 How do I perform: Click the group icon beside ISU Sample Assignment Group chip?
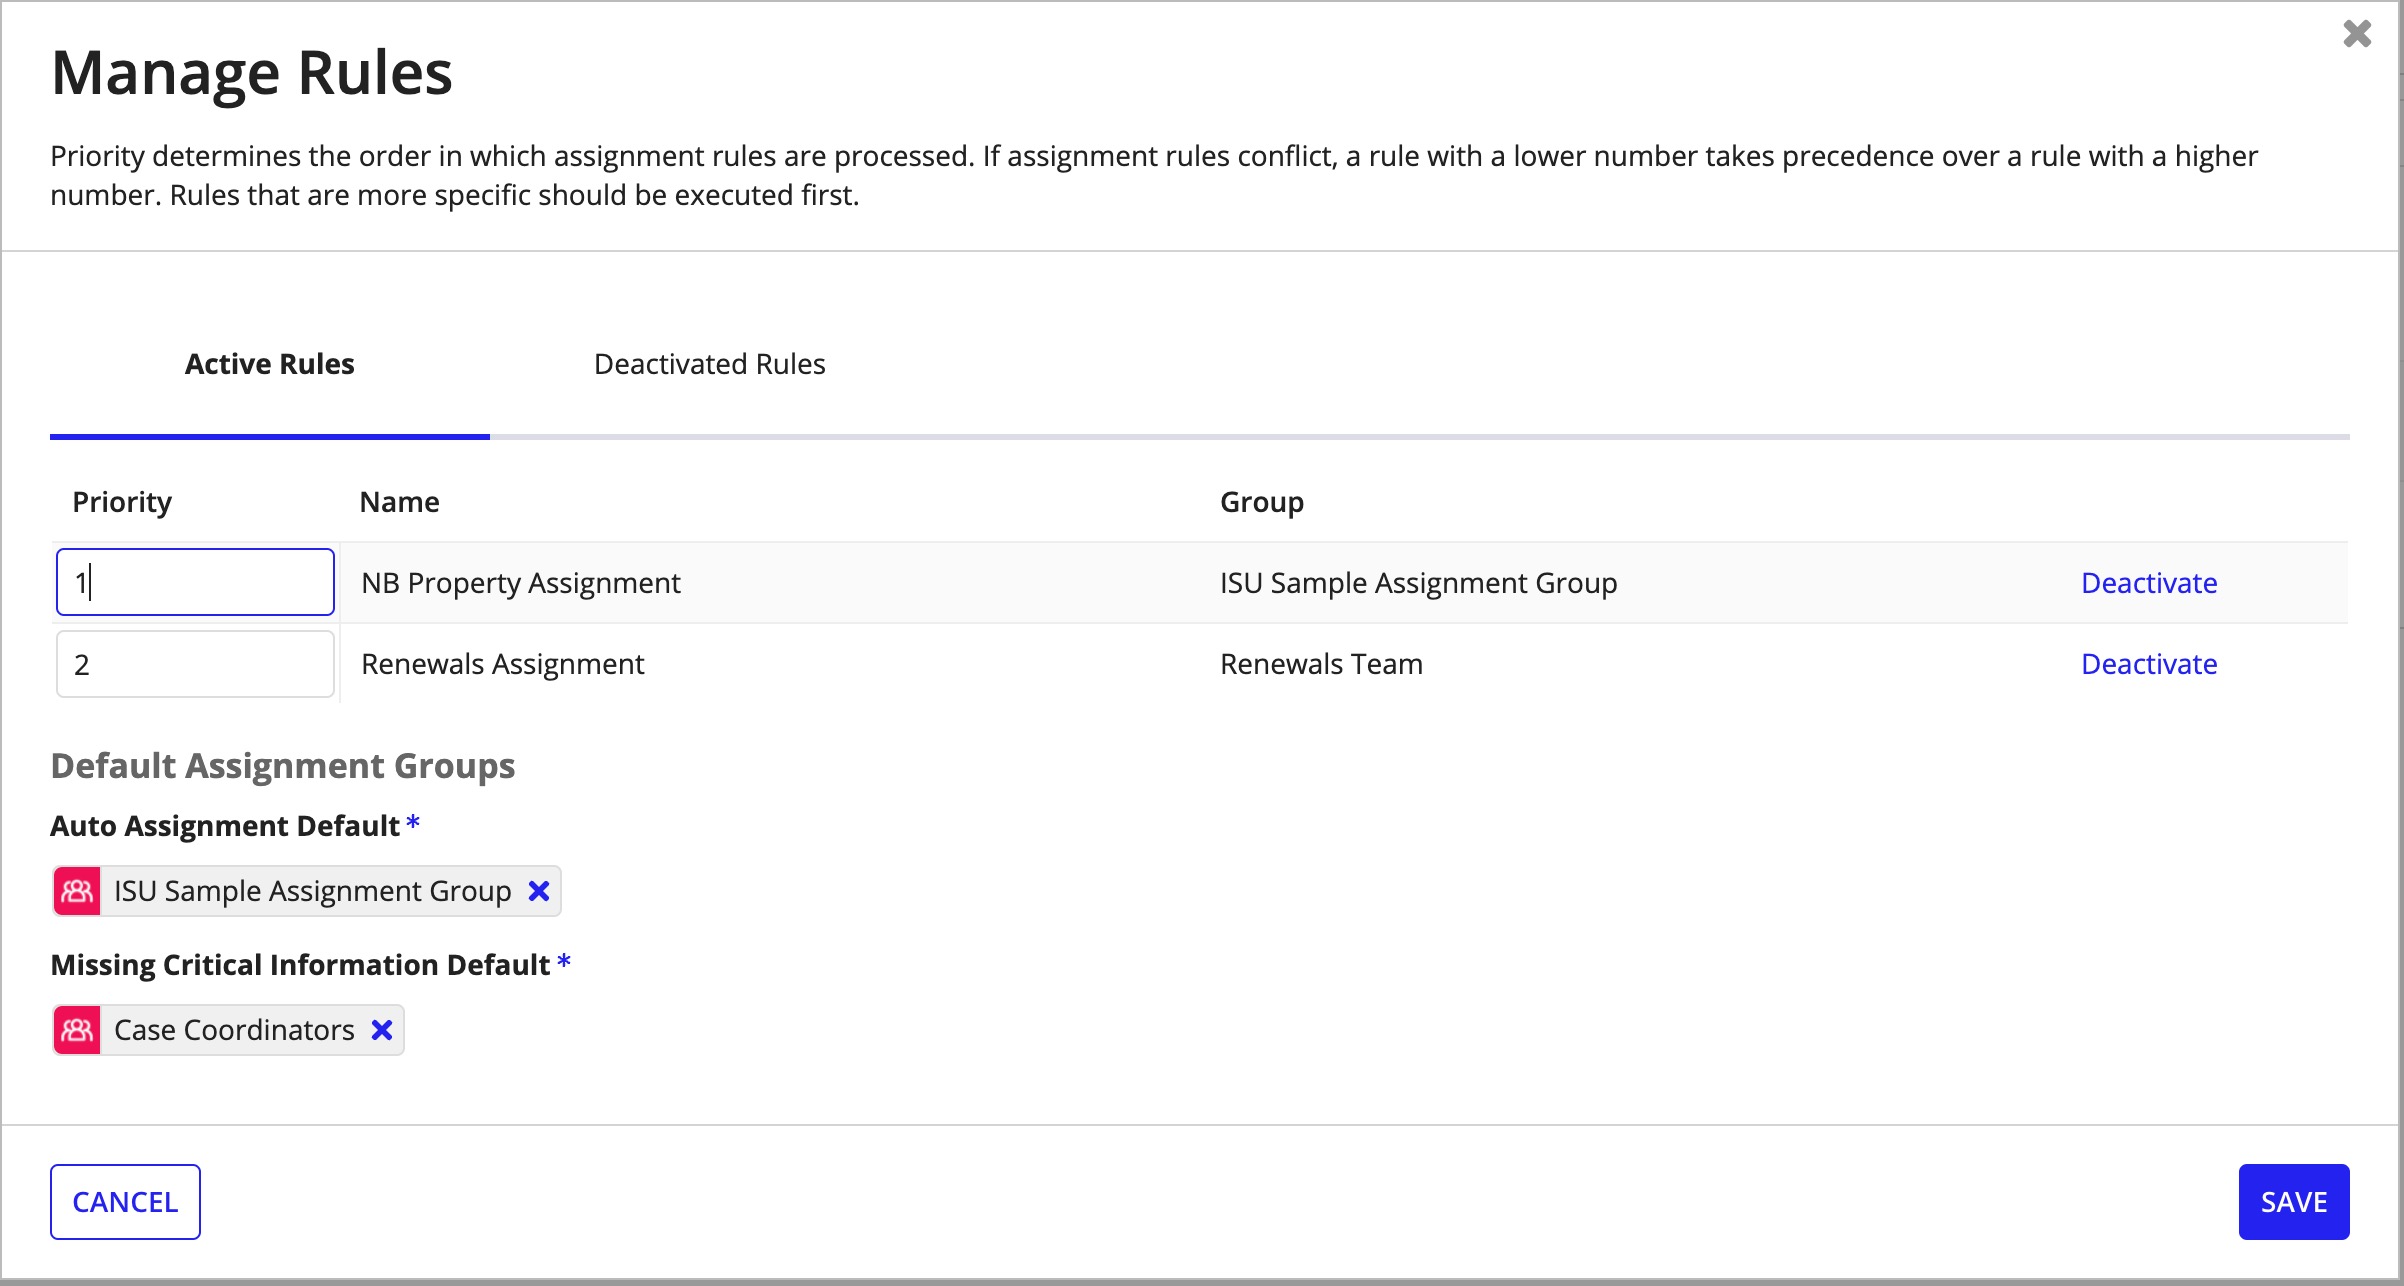tap(77, 891)
